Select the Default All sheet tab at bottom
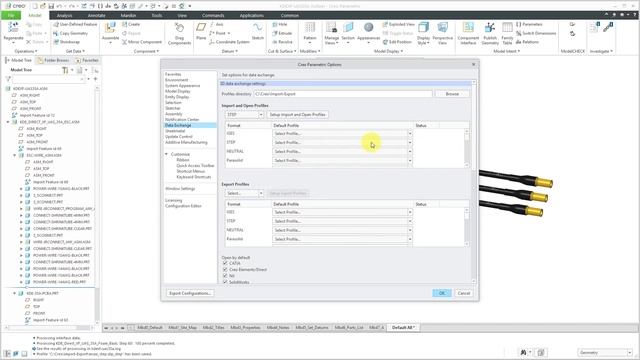The image size is (640, 360). pyautogui.click(x=403, y=328)
